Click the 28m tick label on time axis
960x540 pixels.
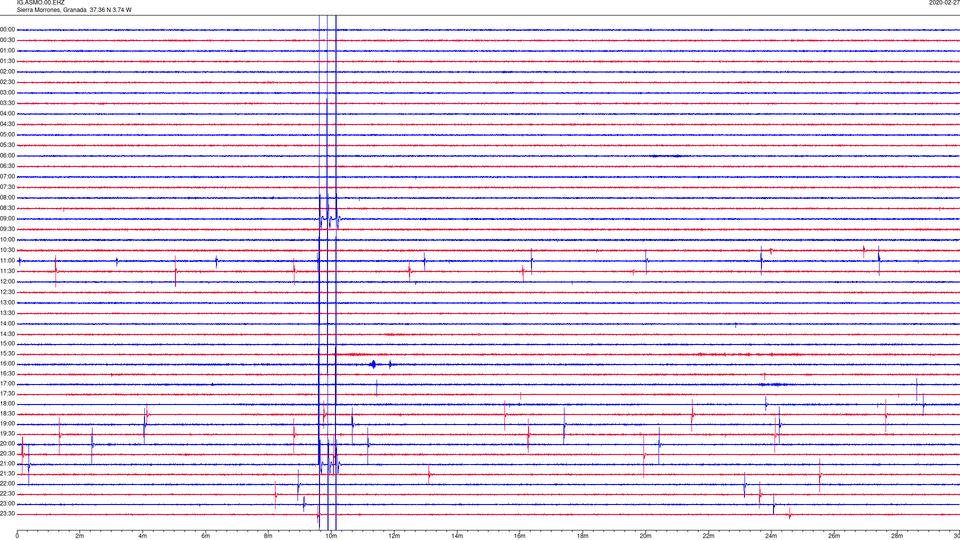point(897,536)
